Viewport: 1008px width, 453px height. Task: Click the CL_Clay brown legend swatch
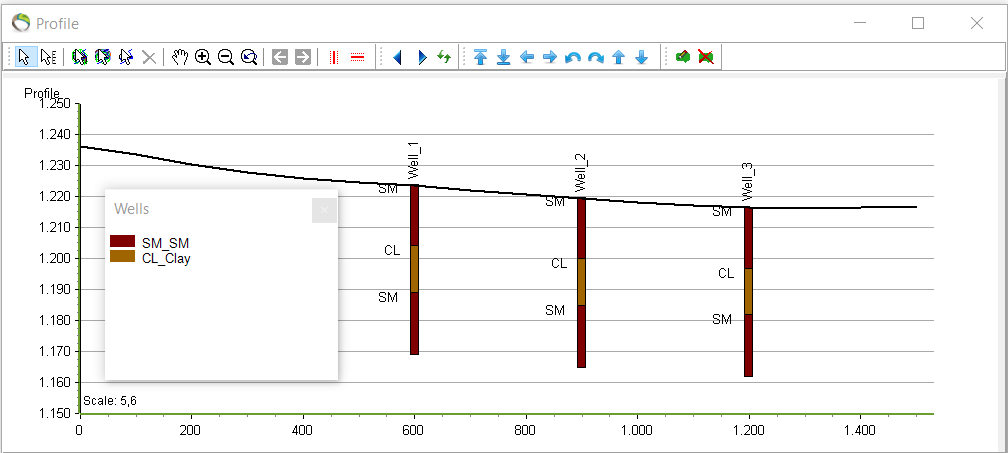pos(122,257)
